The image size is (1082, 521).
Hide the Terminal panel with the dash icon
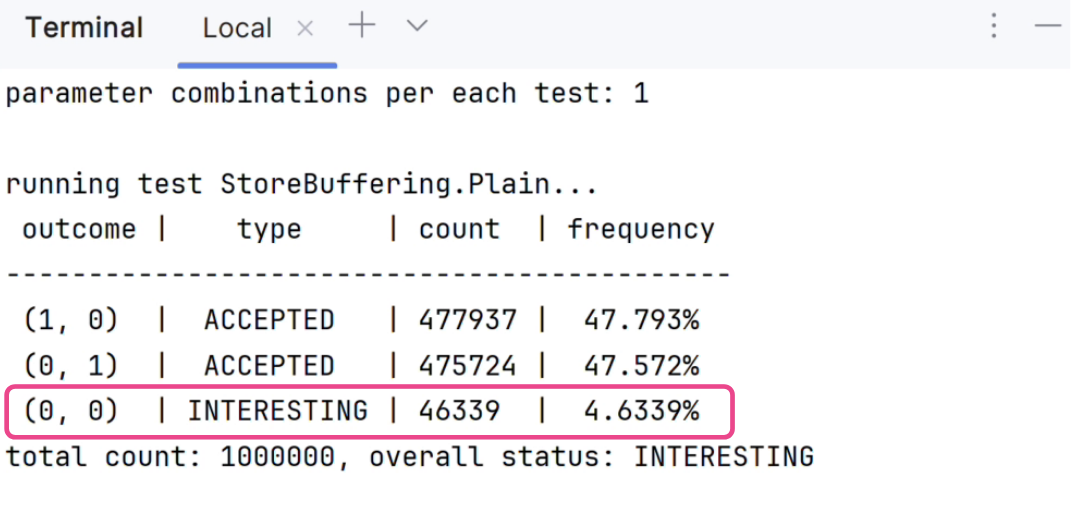pyautogui.click(x=1048, y=27)
